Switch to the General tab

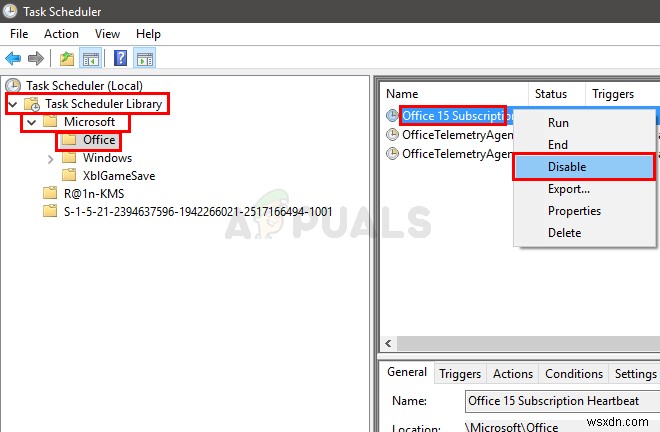[x=407, y=372]
